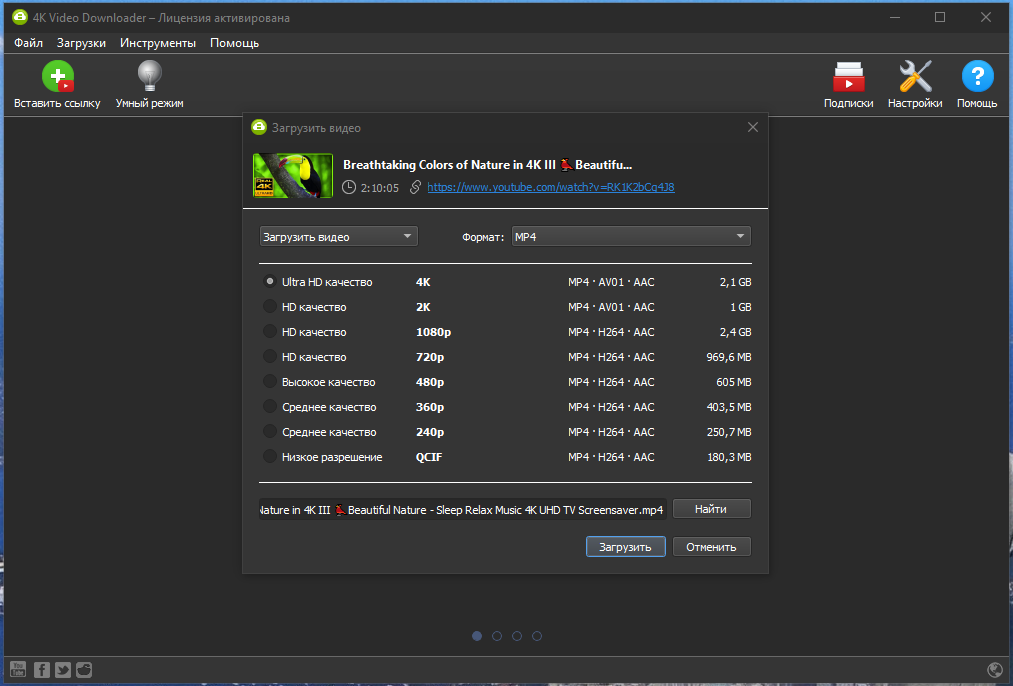
Task: Click the Помощь question mark icon
Action: tap(977, 76)
